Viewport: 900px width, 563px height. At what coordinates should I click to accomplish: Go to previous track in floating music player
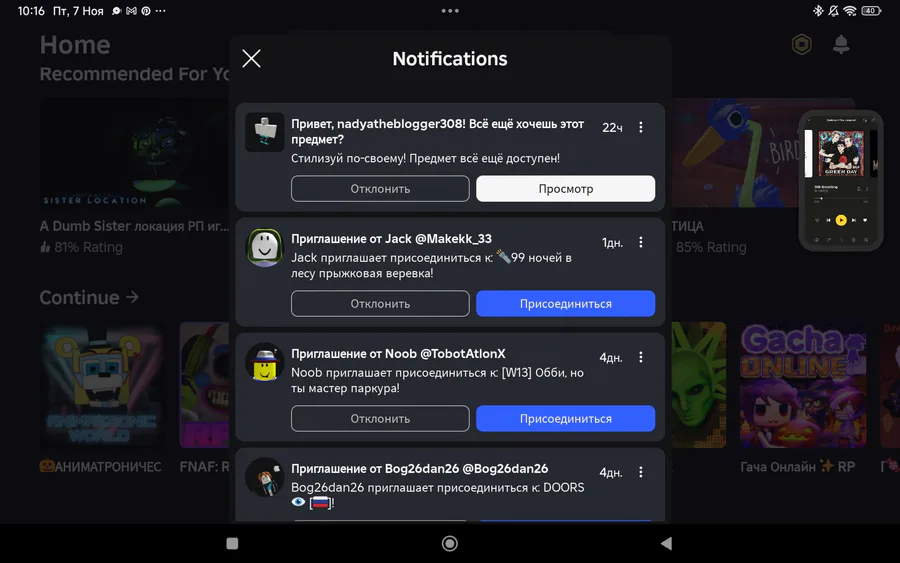tap(828, 220)
